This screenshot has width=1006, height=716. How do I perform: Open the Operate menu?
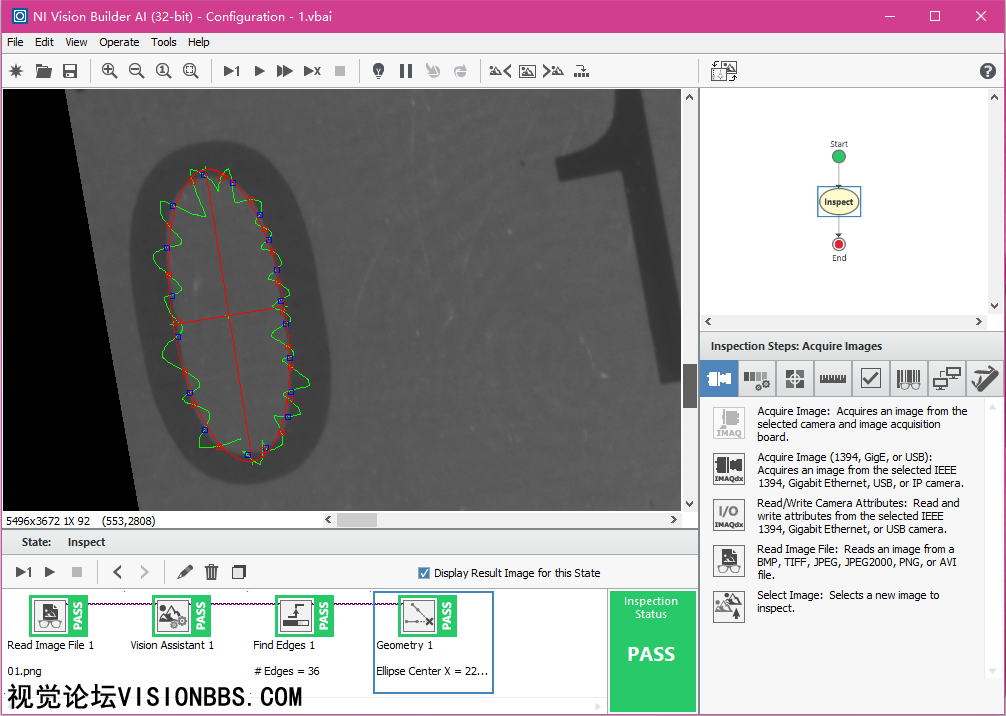[119, 42]
